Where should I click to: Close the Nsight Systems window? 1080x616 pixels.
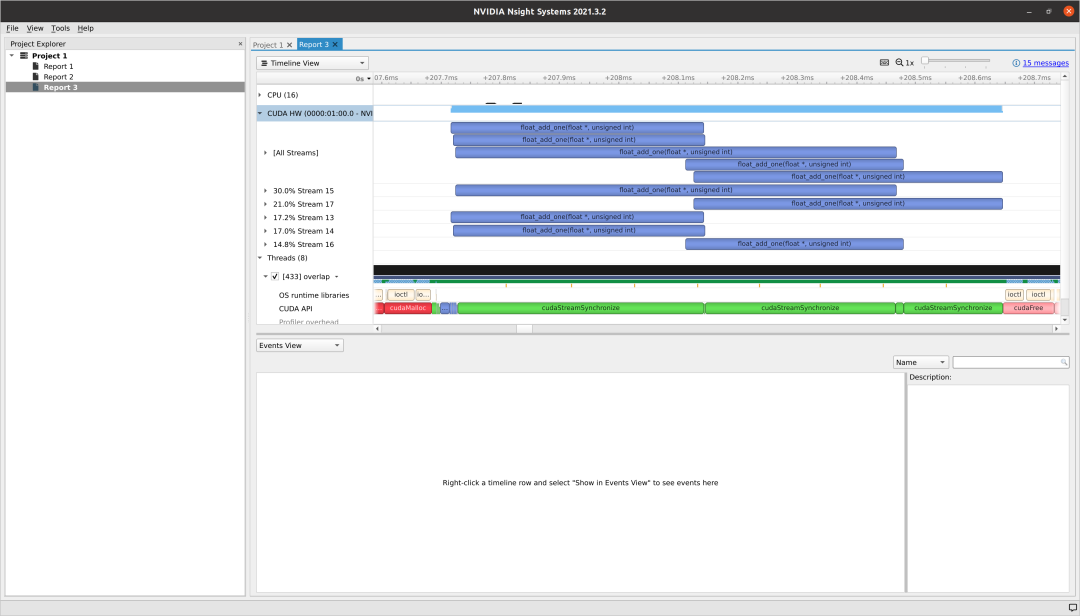[x=1068, y=11]
